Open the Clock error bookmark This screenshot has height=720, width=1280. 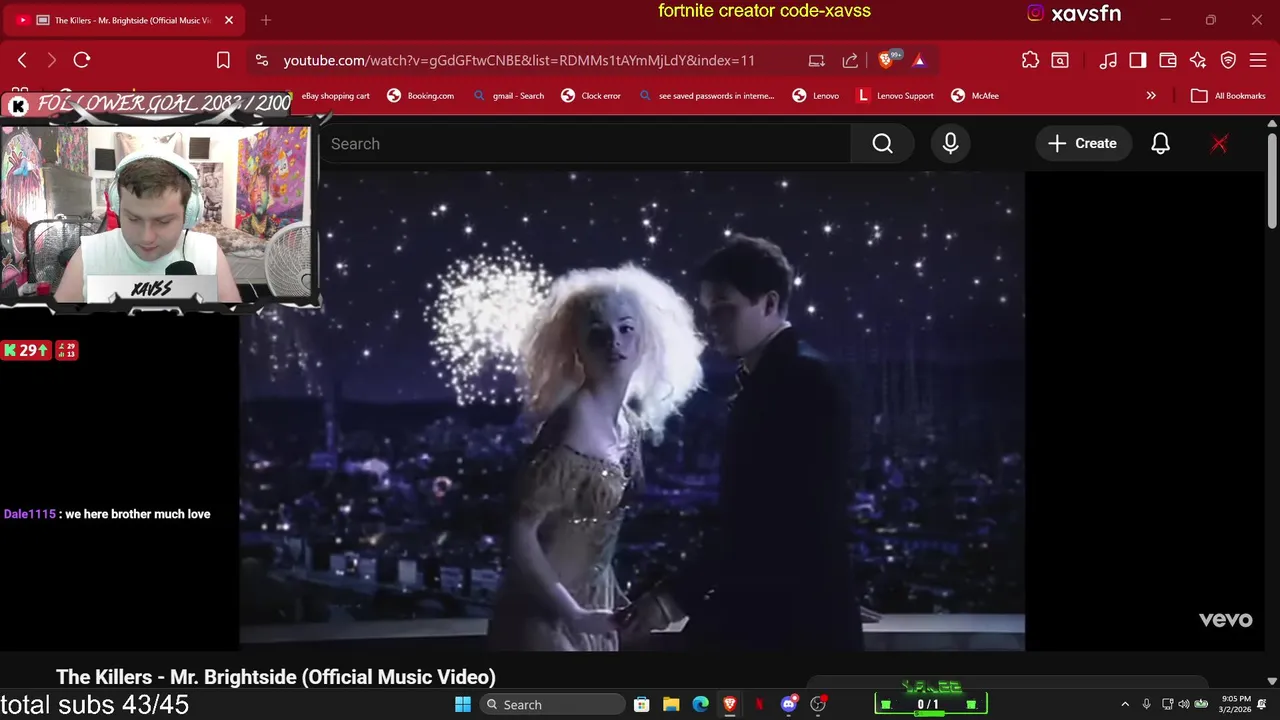click(x=591, y=96)
